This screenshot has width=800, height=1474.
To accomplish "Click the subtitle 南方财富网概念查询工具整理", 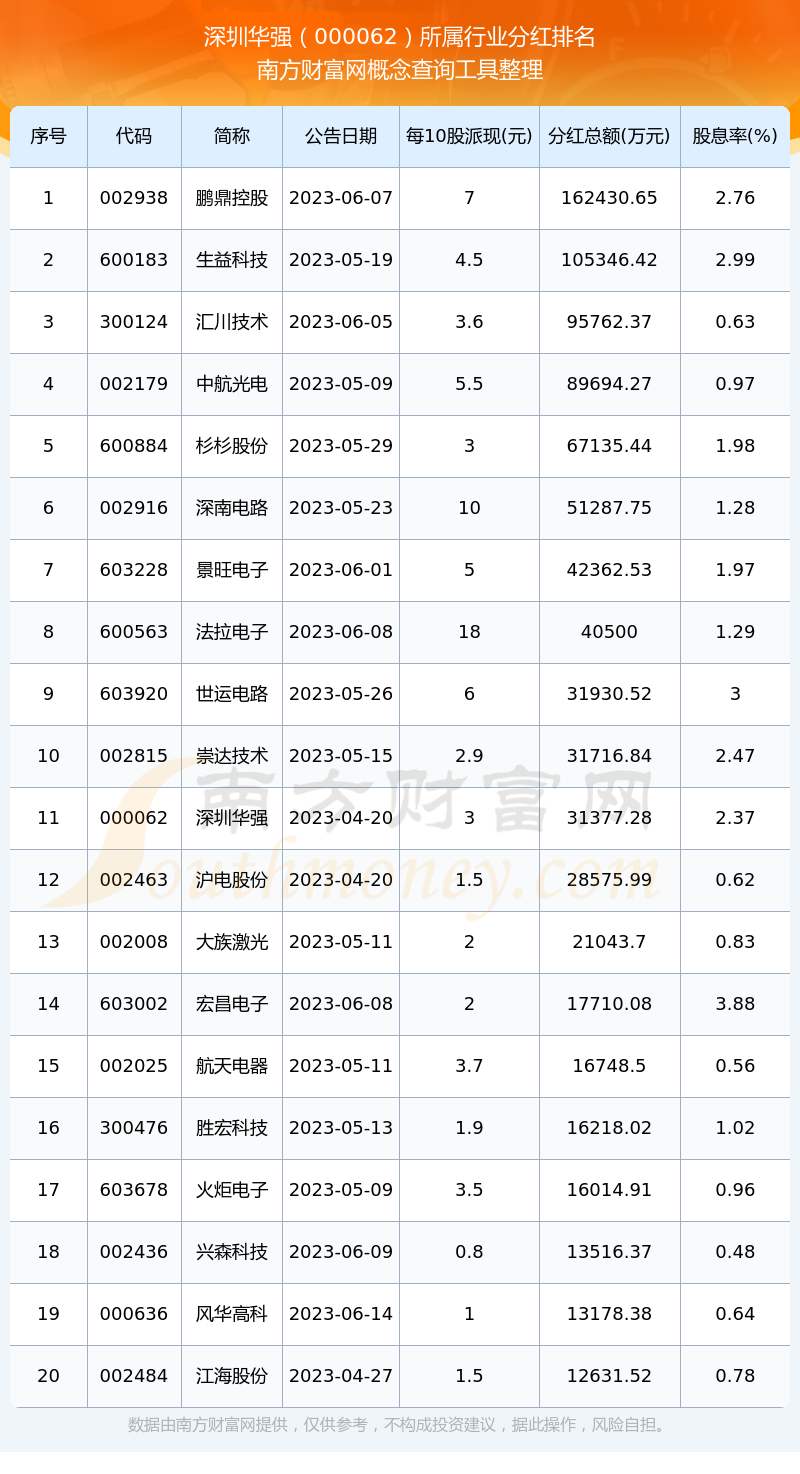I will pos(400,71).
